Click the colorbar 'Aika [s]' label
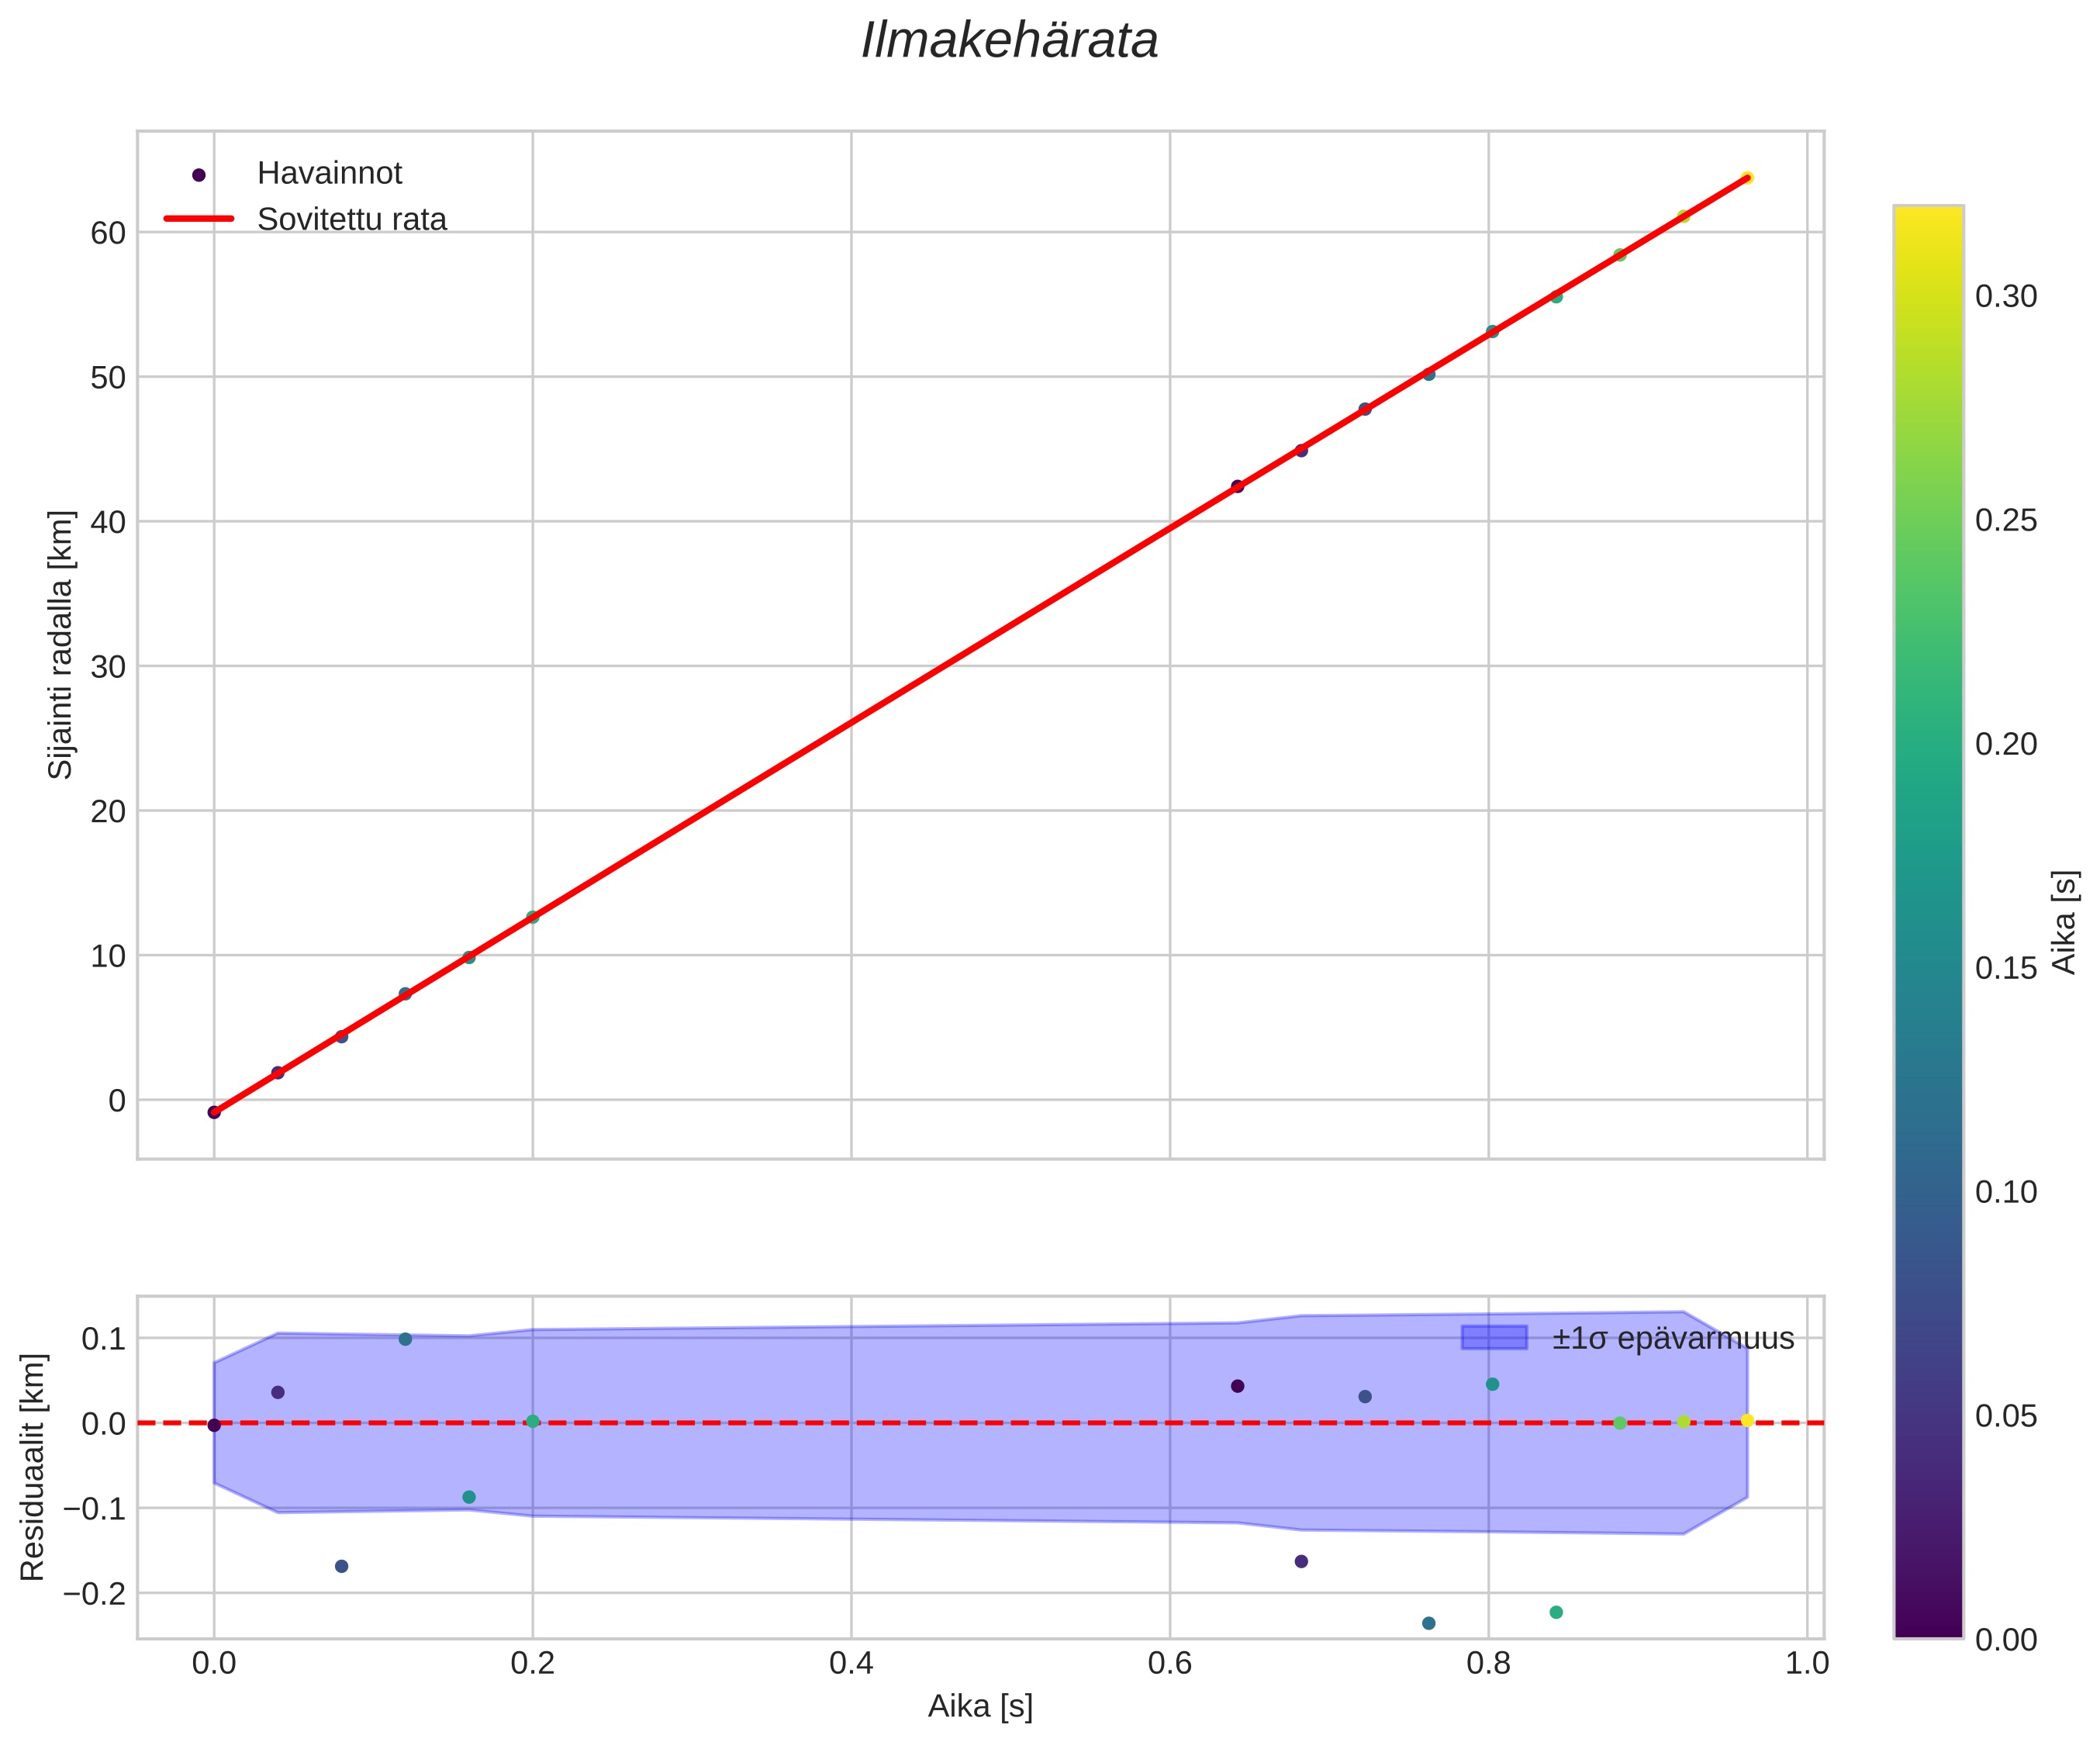 pos(2064,922)
